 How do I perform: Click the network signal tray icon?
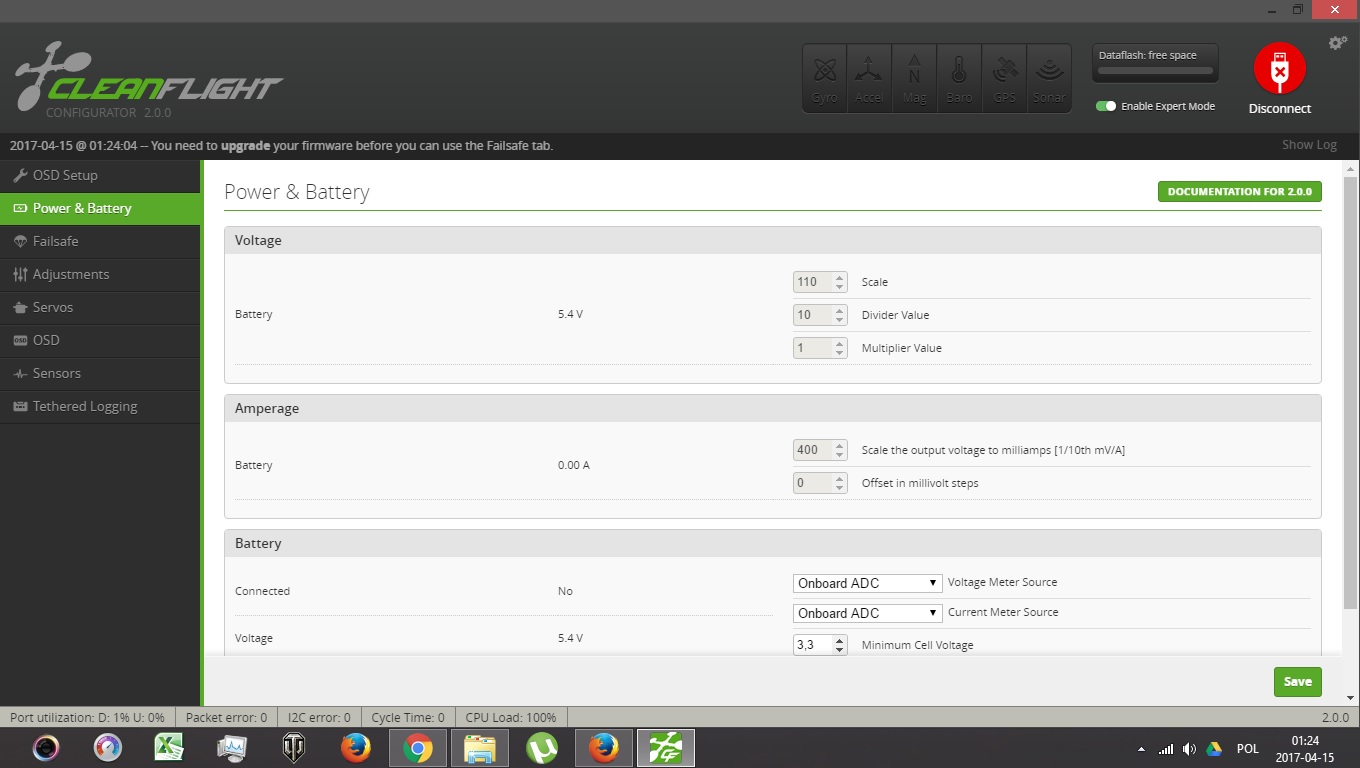click(x=1165, y=749)
